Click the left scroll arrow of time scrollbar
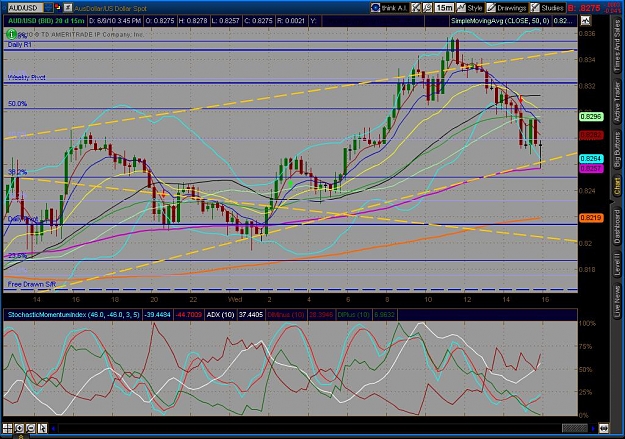This screenshot has width=625, height=439. click(53, 429)
